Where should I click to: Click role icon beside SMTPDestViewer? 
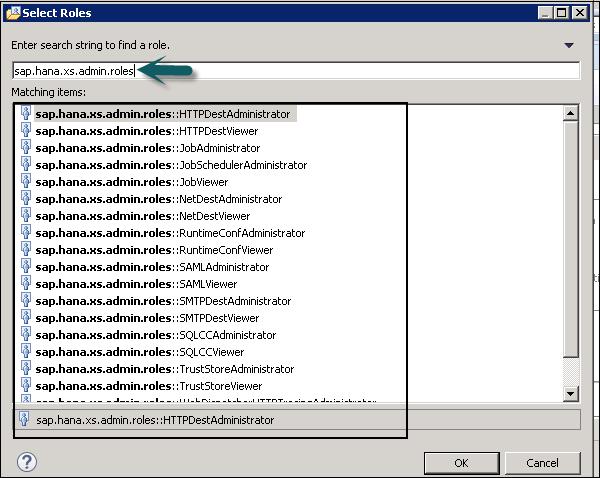point(26,317)
